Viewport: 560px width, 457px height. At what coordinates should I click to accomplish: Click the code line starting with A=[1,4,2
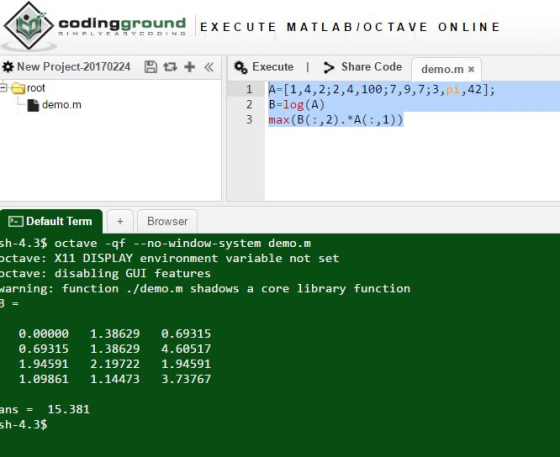[x=381, y=89]
